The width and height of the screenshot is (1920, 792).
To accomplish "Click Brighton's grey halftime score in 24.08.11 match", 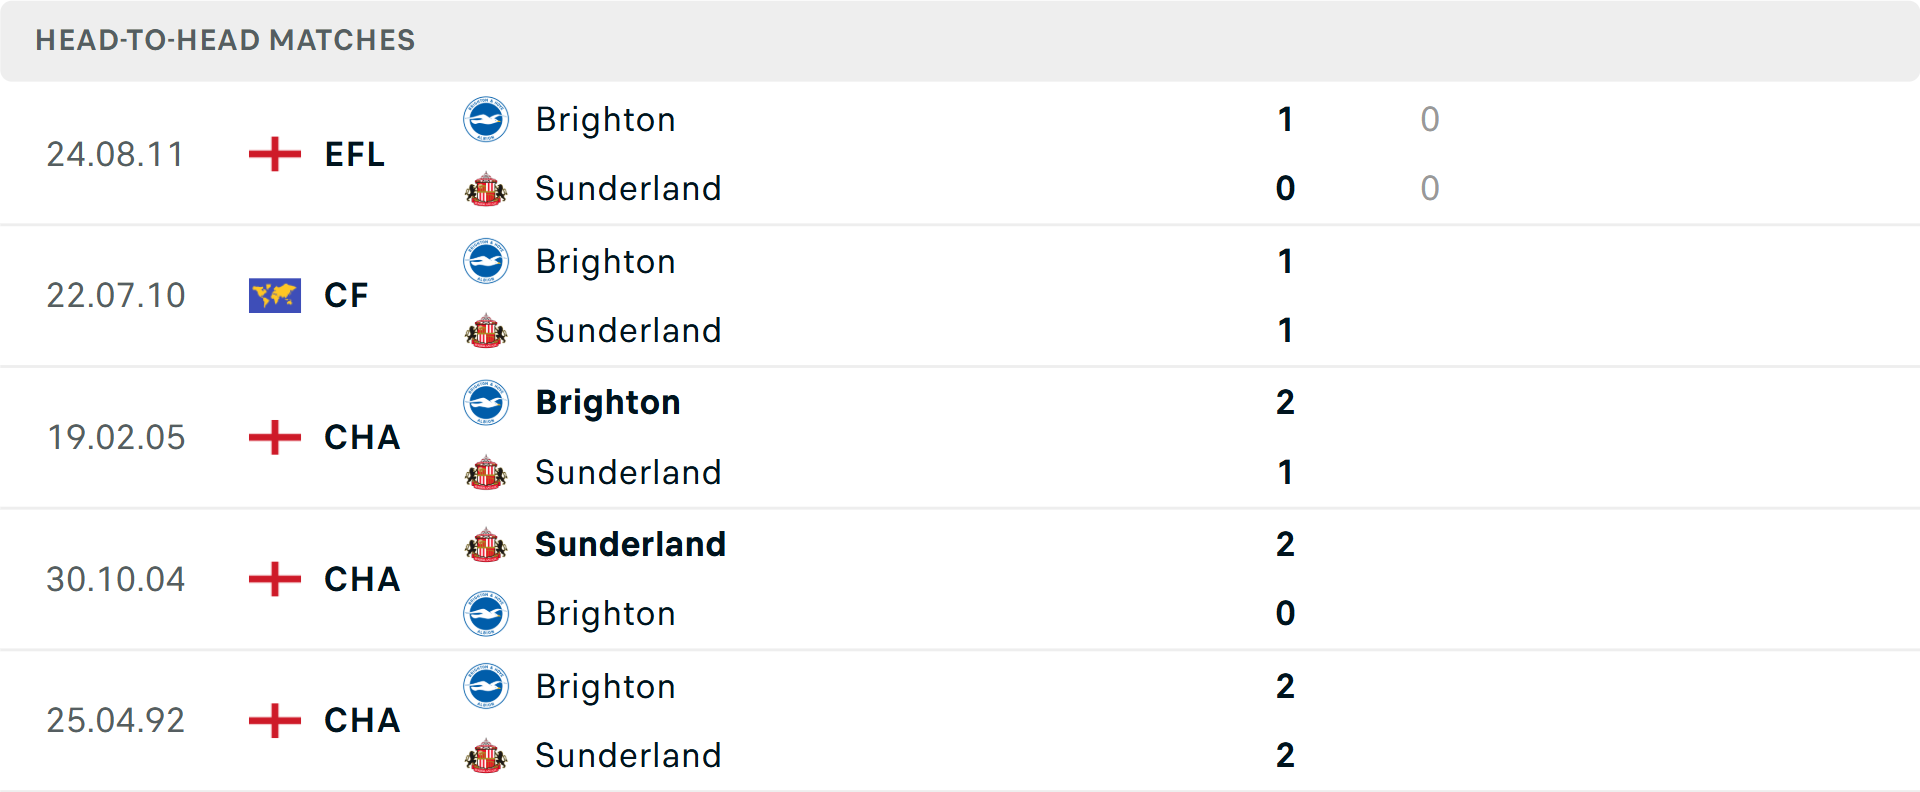I will (1430, 120).
